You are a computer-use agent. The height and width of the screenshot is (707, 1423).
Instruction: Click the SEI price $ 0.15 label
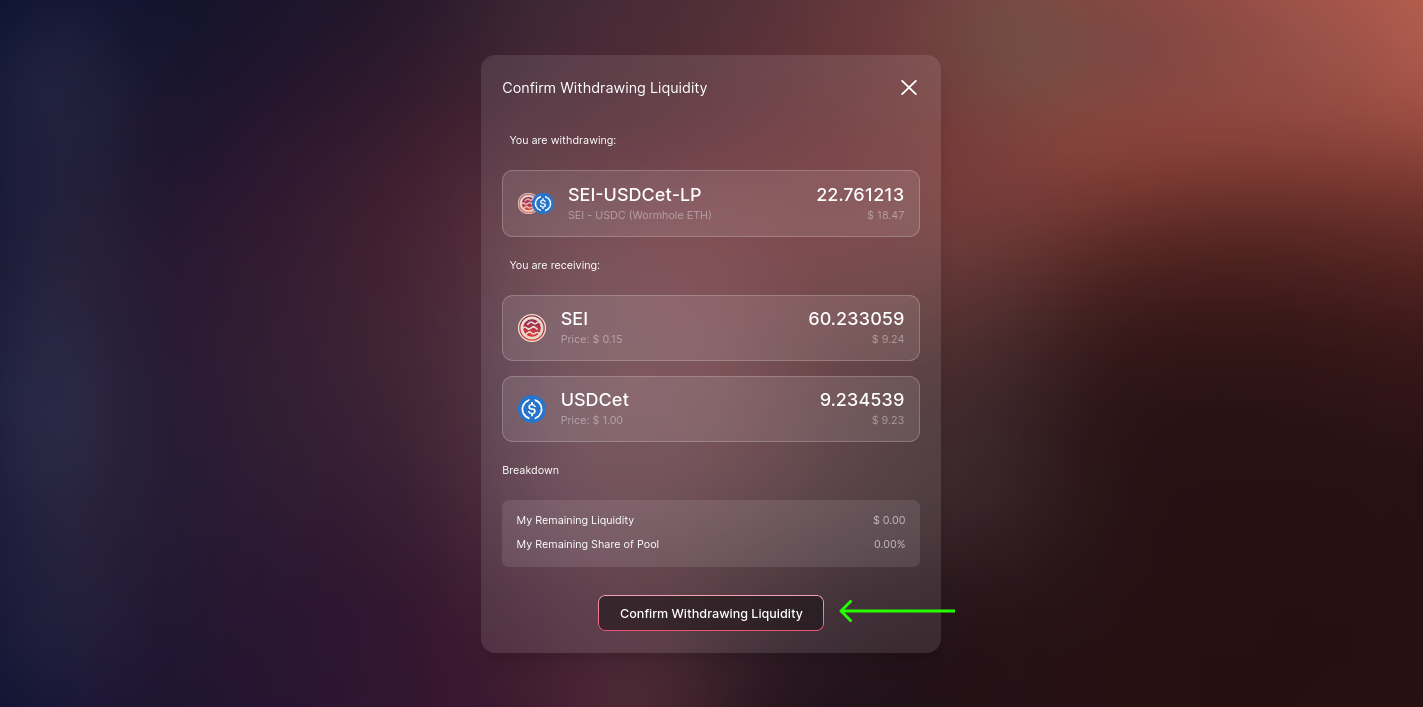591,339
